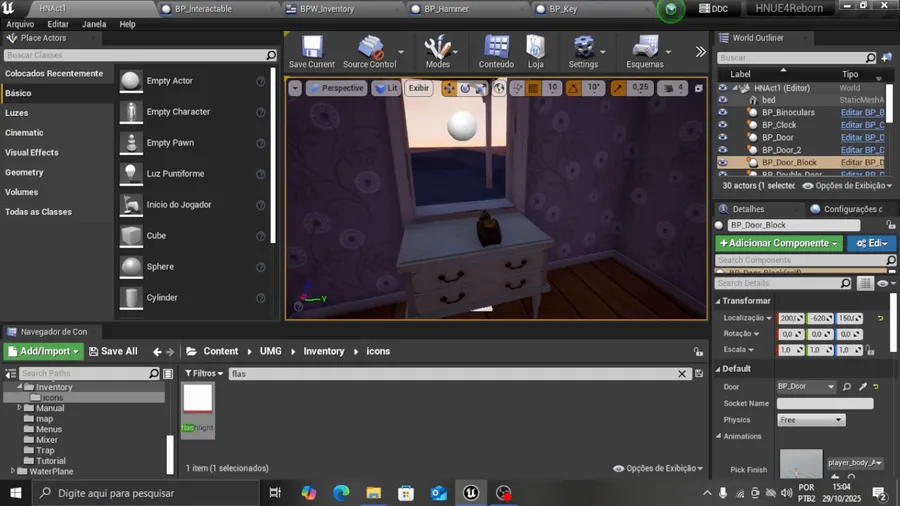Open the Door BP_Door dropdown

(x=806, y=387)
